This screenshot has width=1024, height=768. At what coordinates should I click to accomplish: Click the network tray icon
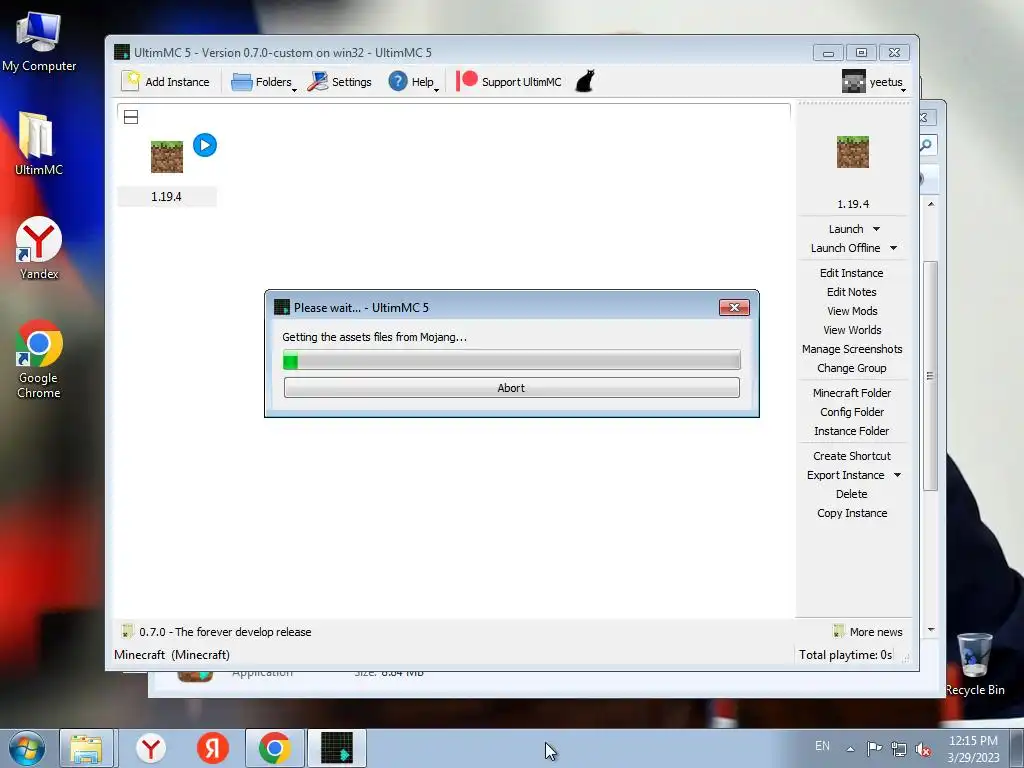pos(899,749)
